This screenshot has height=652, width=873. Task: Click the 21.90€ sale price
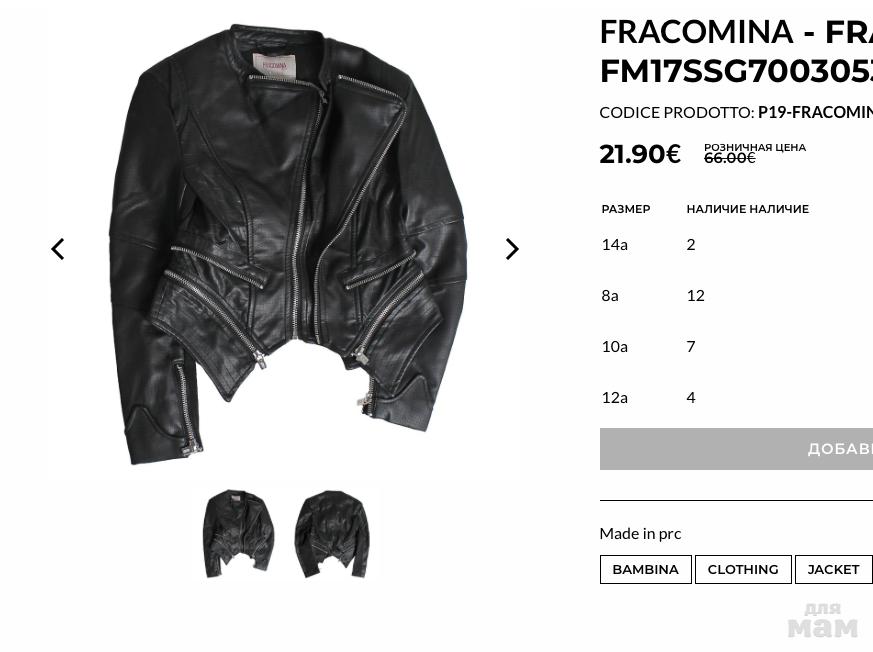640,154
